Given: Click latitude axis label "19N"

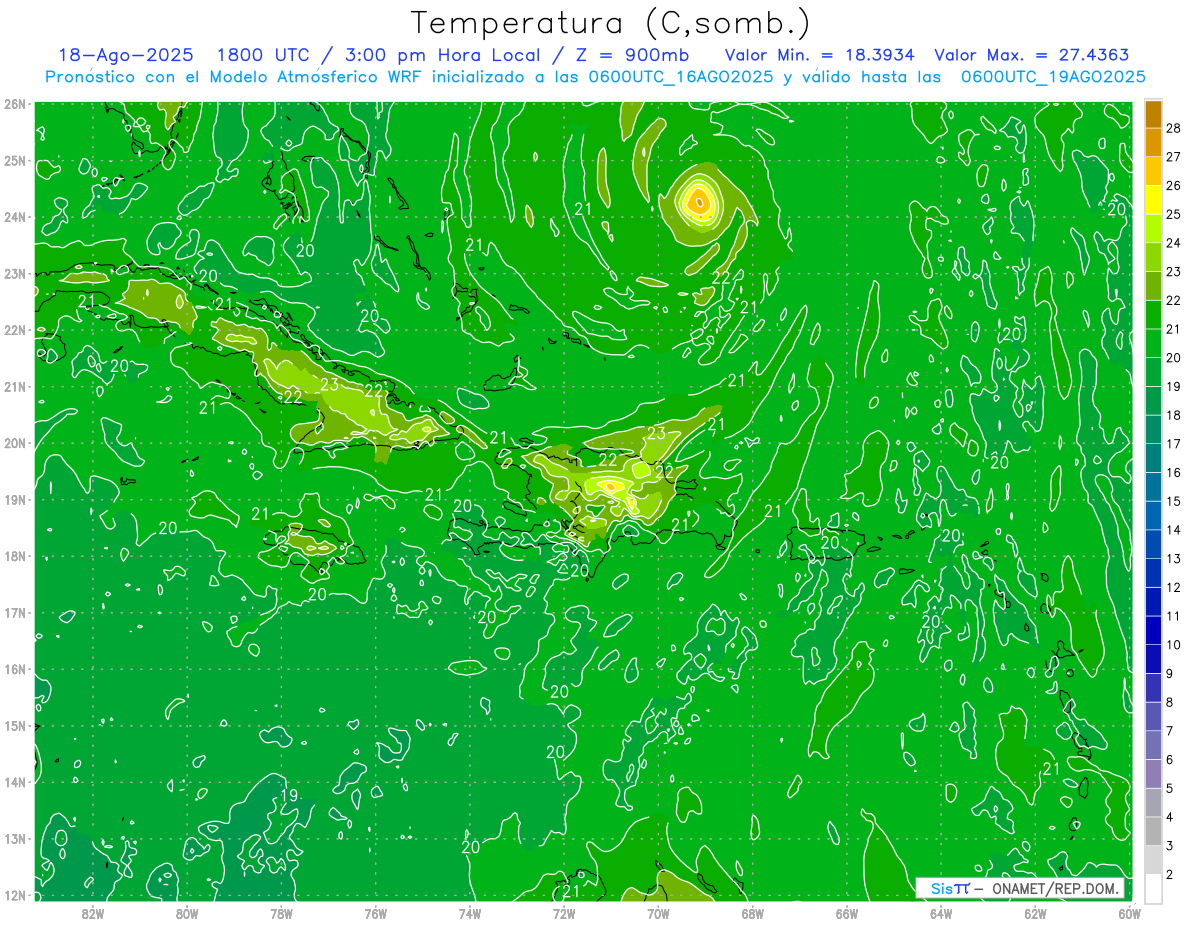Looking at the screenshot, I should (x=16, y=500).
